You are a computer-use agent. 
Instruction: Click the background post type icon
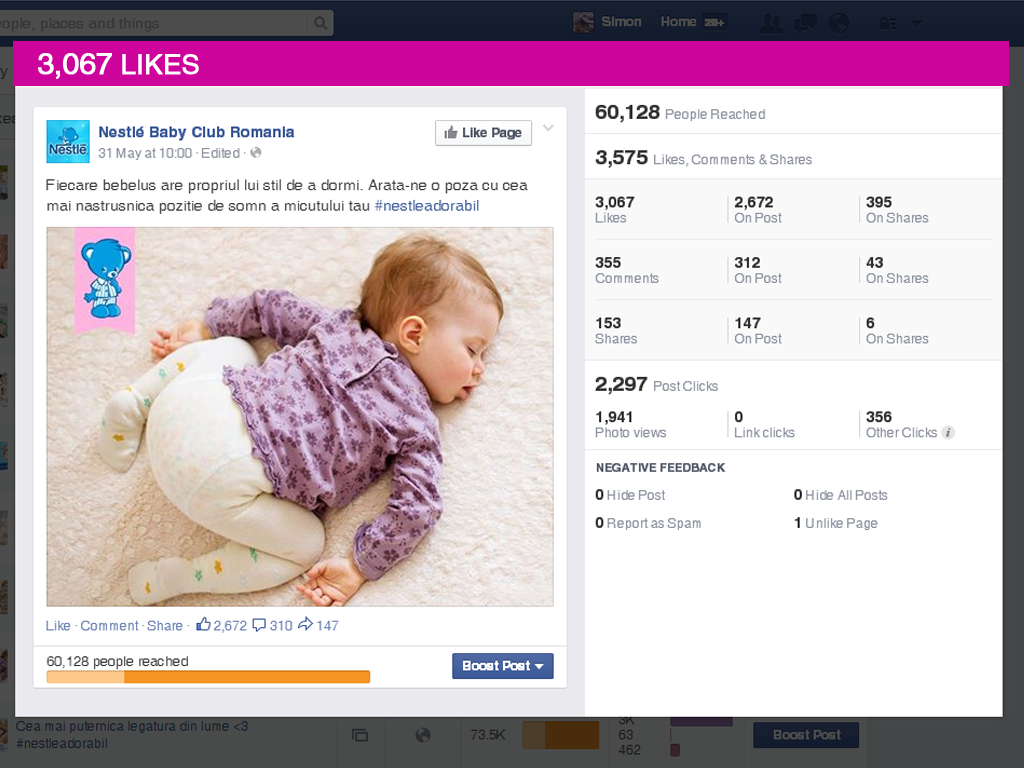(x=360, y=735)
